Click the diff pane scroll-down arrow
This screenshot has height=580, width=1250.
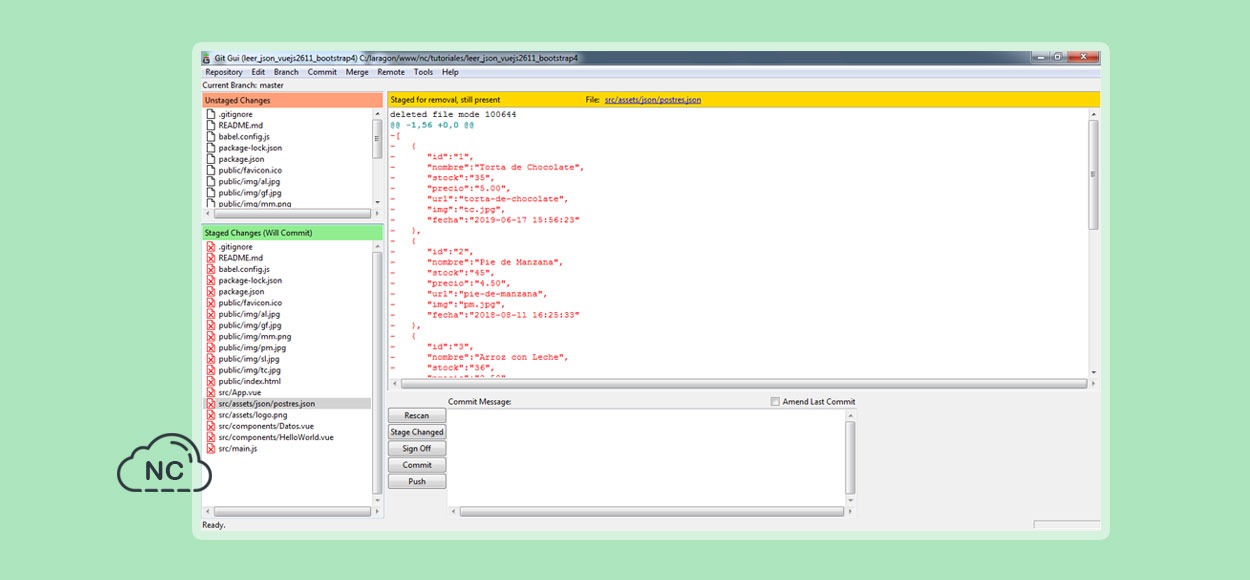(1093, 373)
